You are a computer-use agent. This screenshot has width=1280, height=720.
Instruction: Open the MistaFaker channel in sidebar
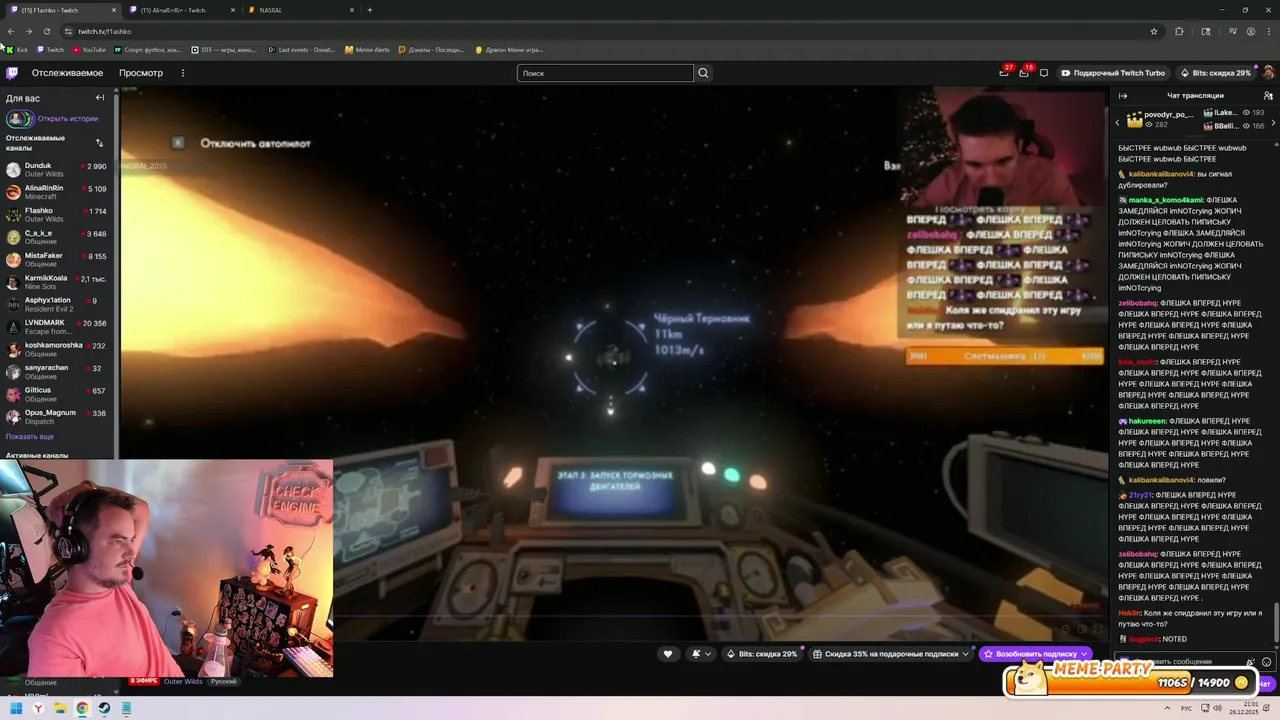[58, 259]
